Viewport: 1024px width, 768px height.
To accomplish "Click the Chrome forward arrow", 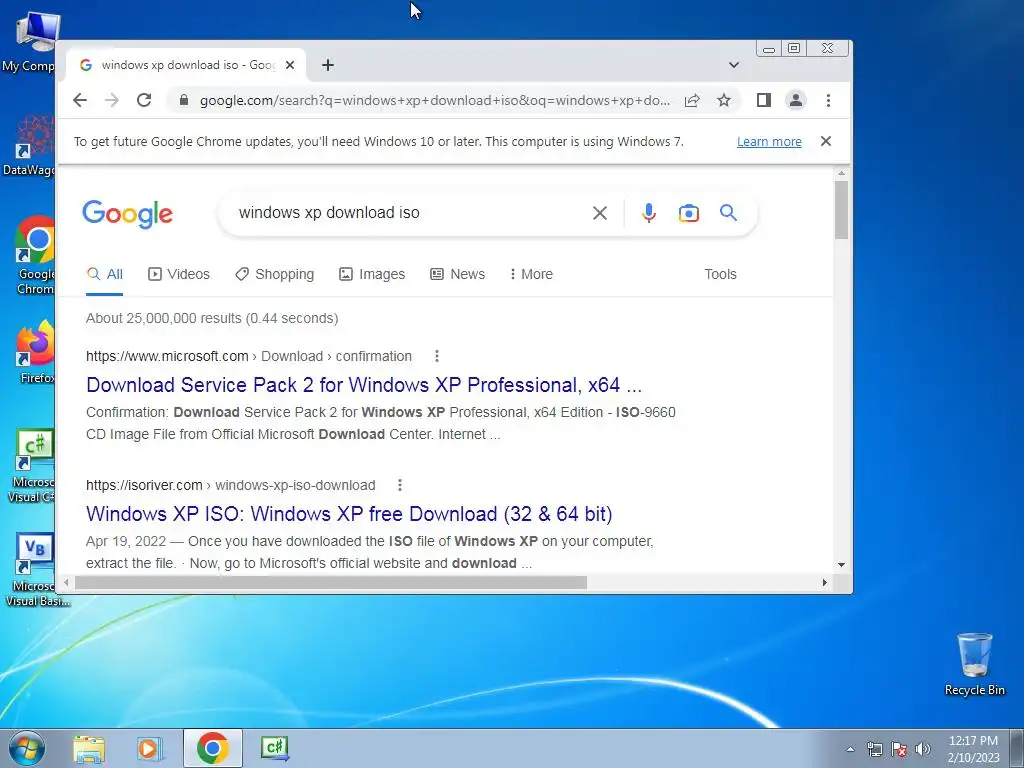I will (x=112, y=100).
